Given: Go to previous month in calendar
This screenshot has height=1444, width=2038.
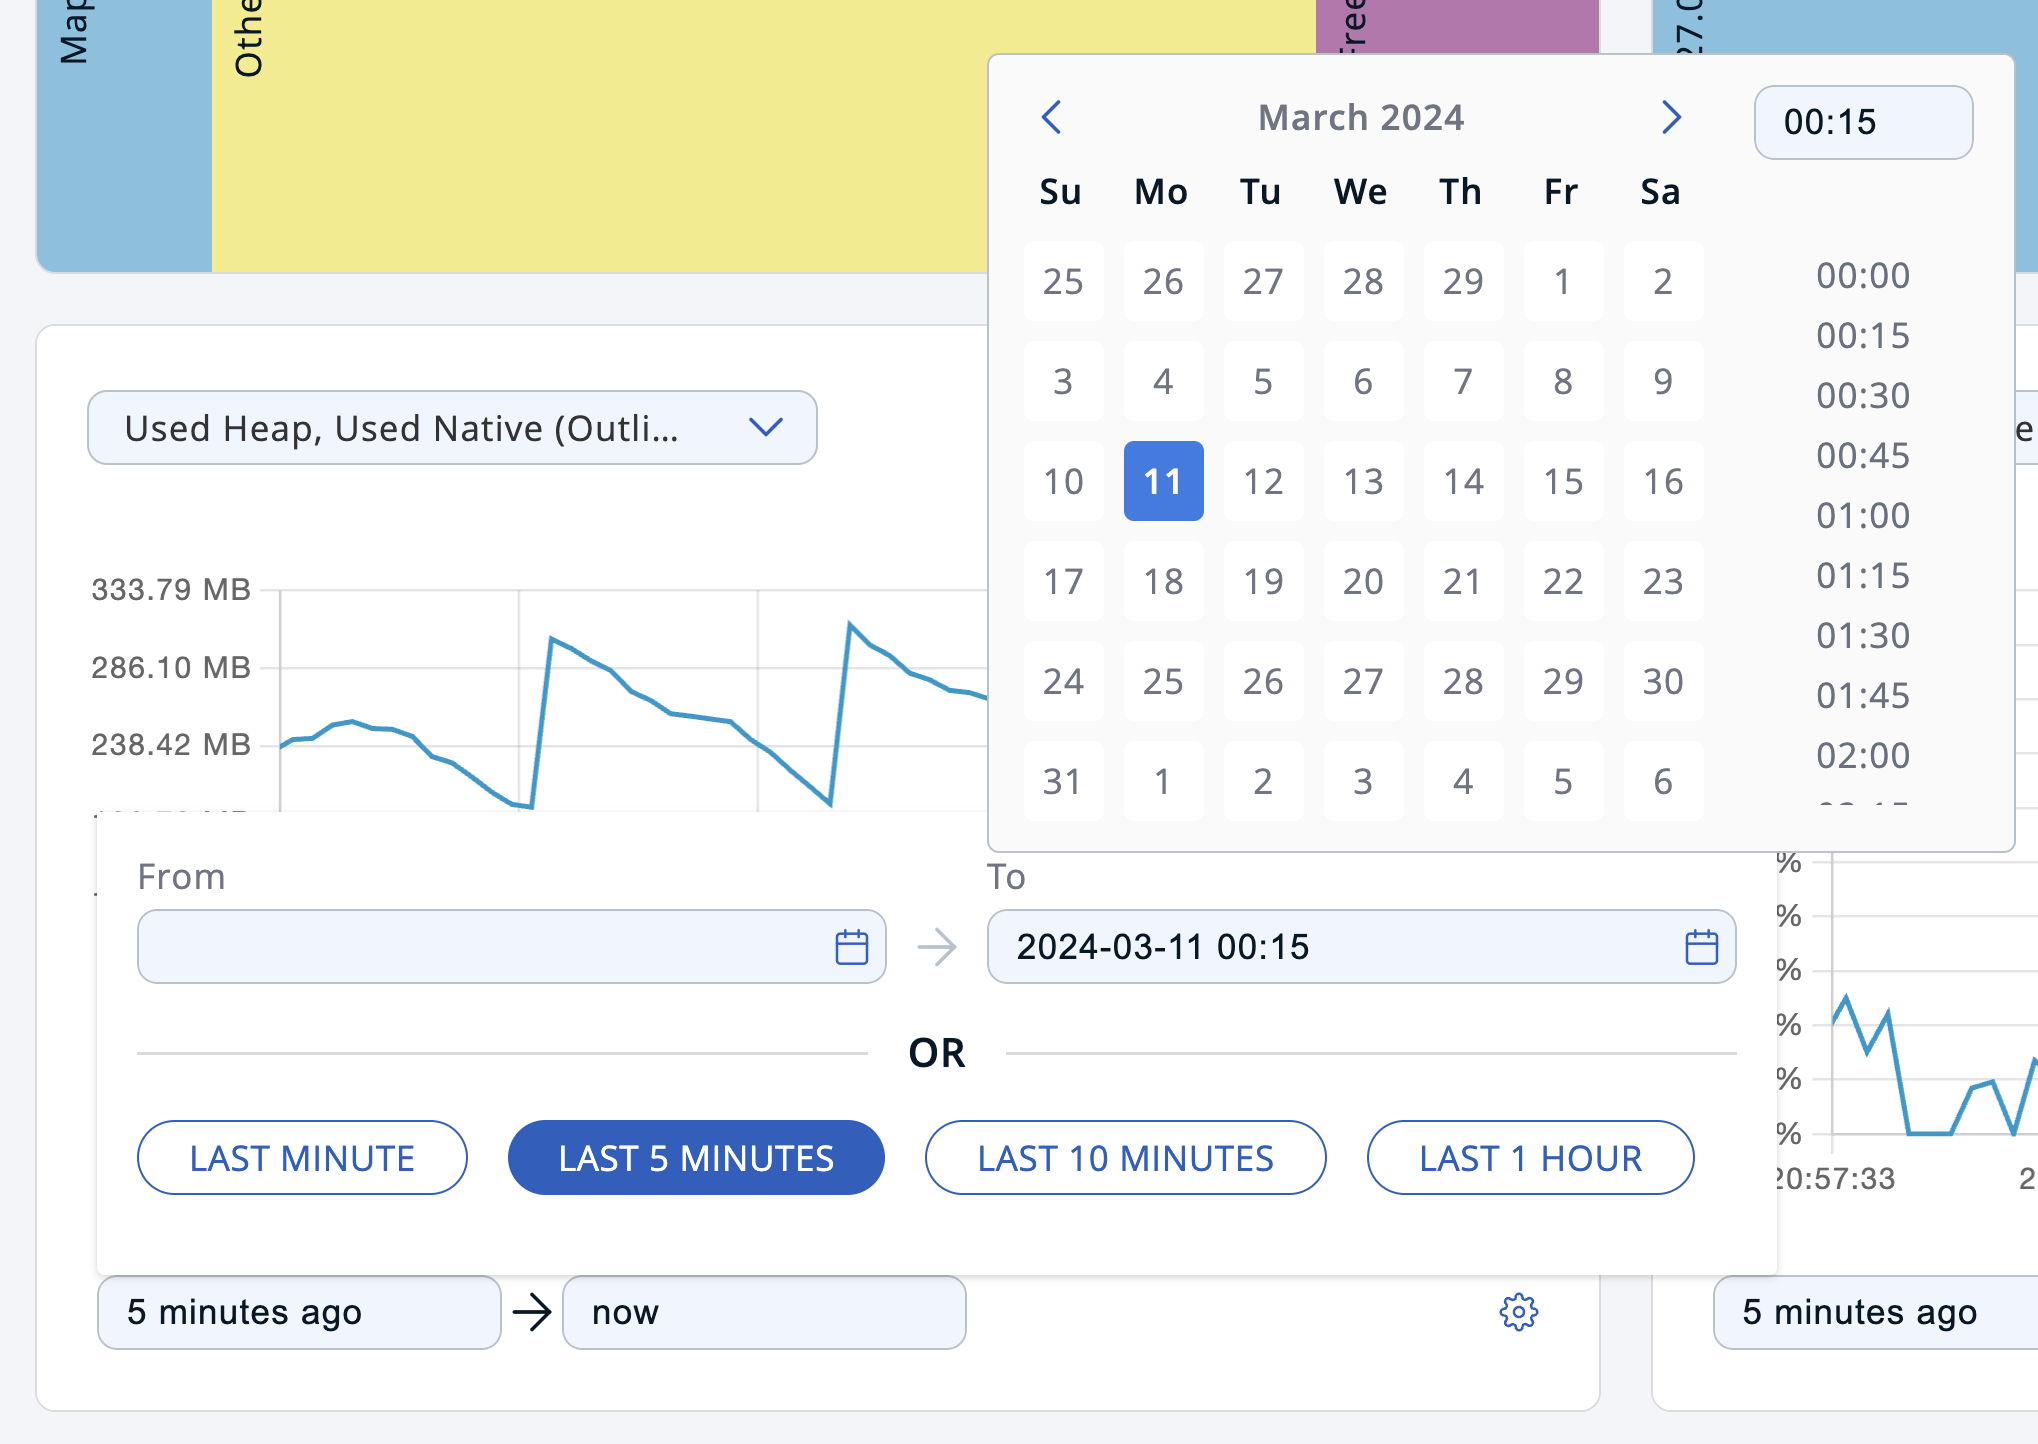Looking at the screenshot, I should click(x=1051, y=117).
